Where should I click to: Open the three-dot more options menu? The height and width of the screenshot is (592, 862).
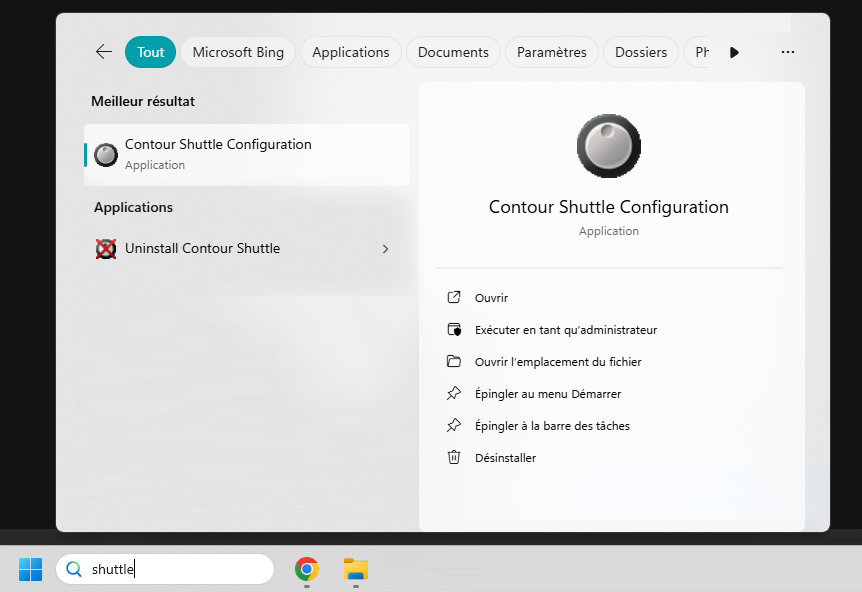pyautogui.click(x=788, y=52)
